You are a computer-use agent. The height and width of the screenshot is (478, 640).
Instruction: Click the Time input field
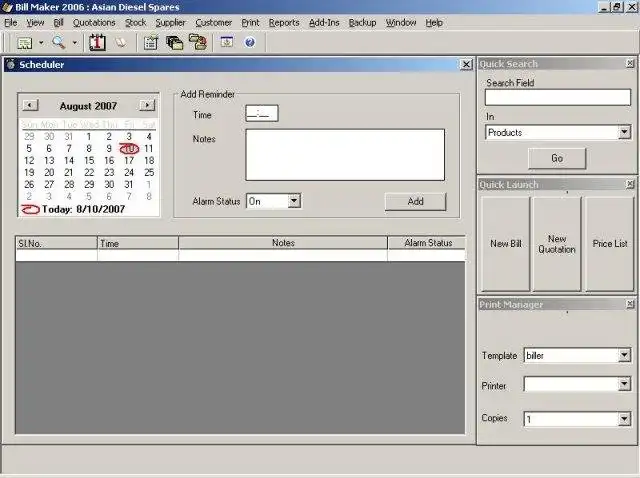pos(262,113)
